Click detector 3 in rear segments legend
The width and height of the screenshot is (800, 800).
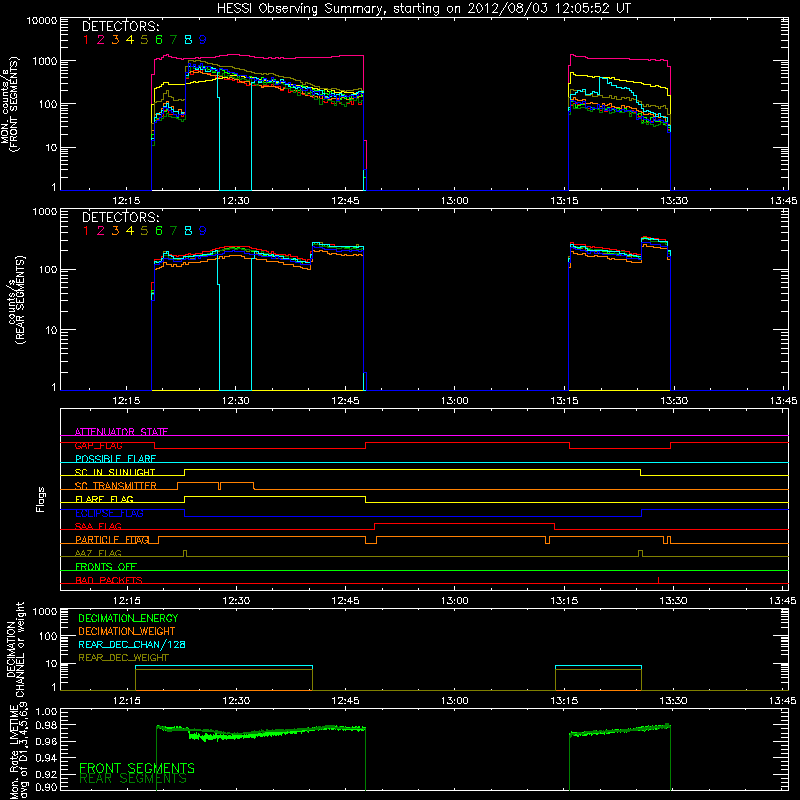[115, 231]
